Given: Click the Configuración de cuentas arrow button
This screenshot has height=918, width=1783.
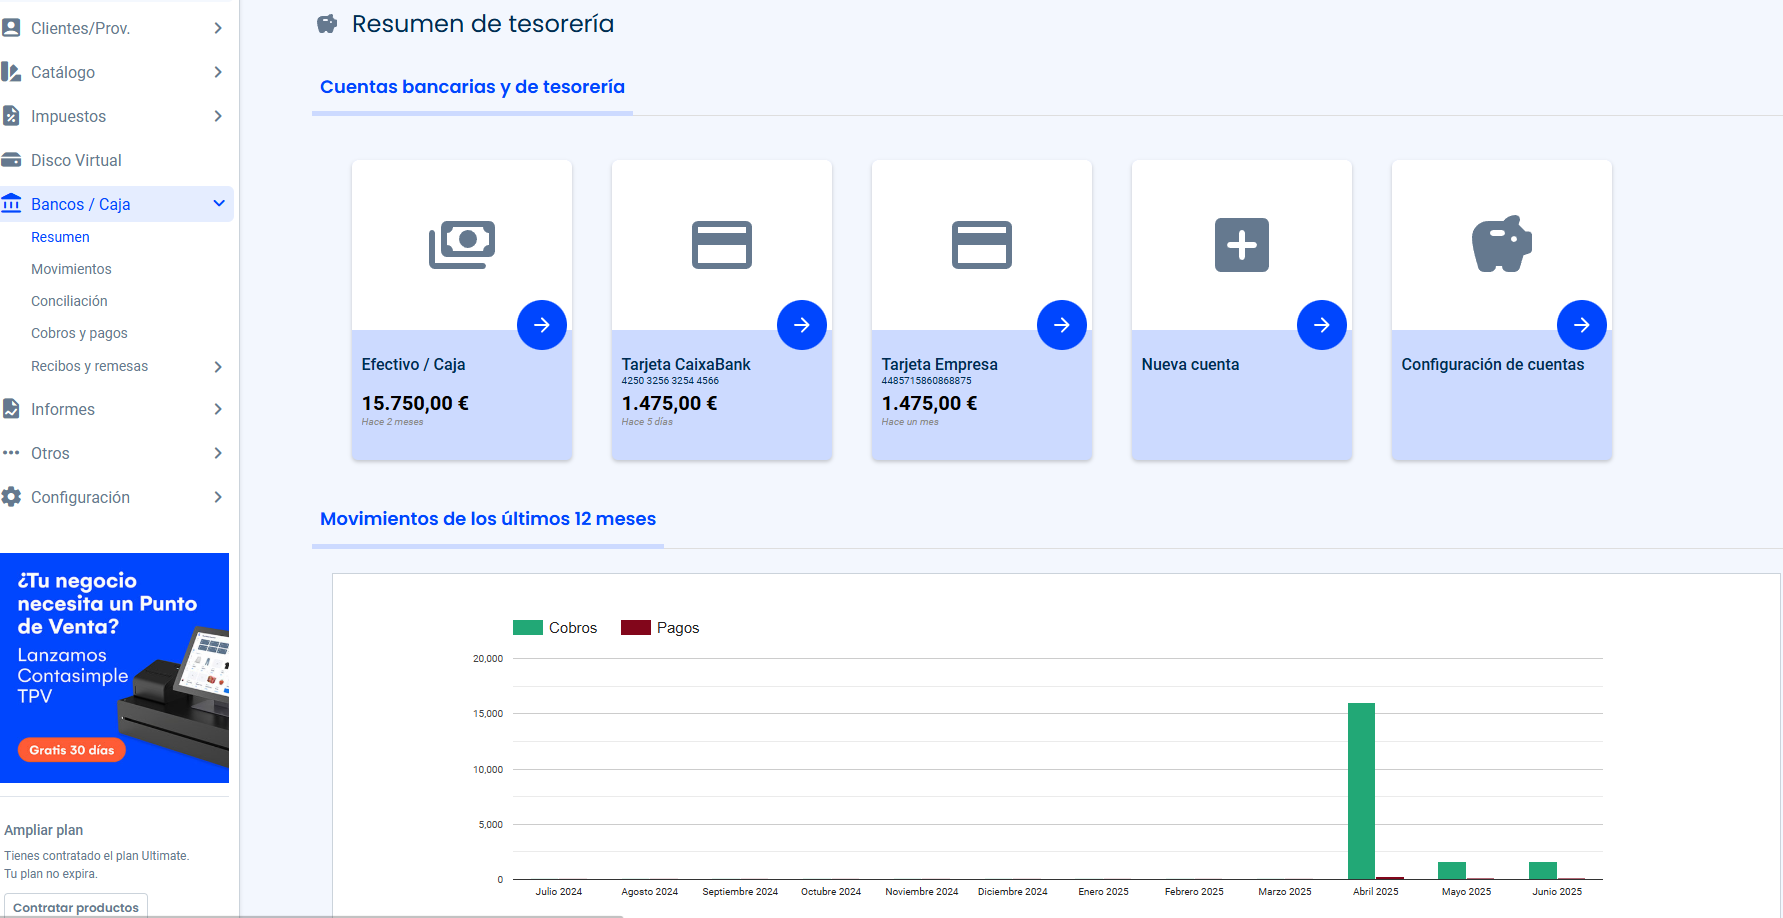Looking at the screenshot, I should pyautogui.click(x=1581, y=325).
